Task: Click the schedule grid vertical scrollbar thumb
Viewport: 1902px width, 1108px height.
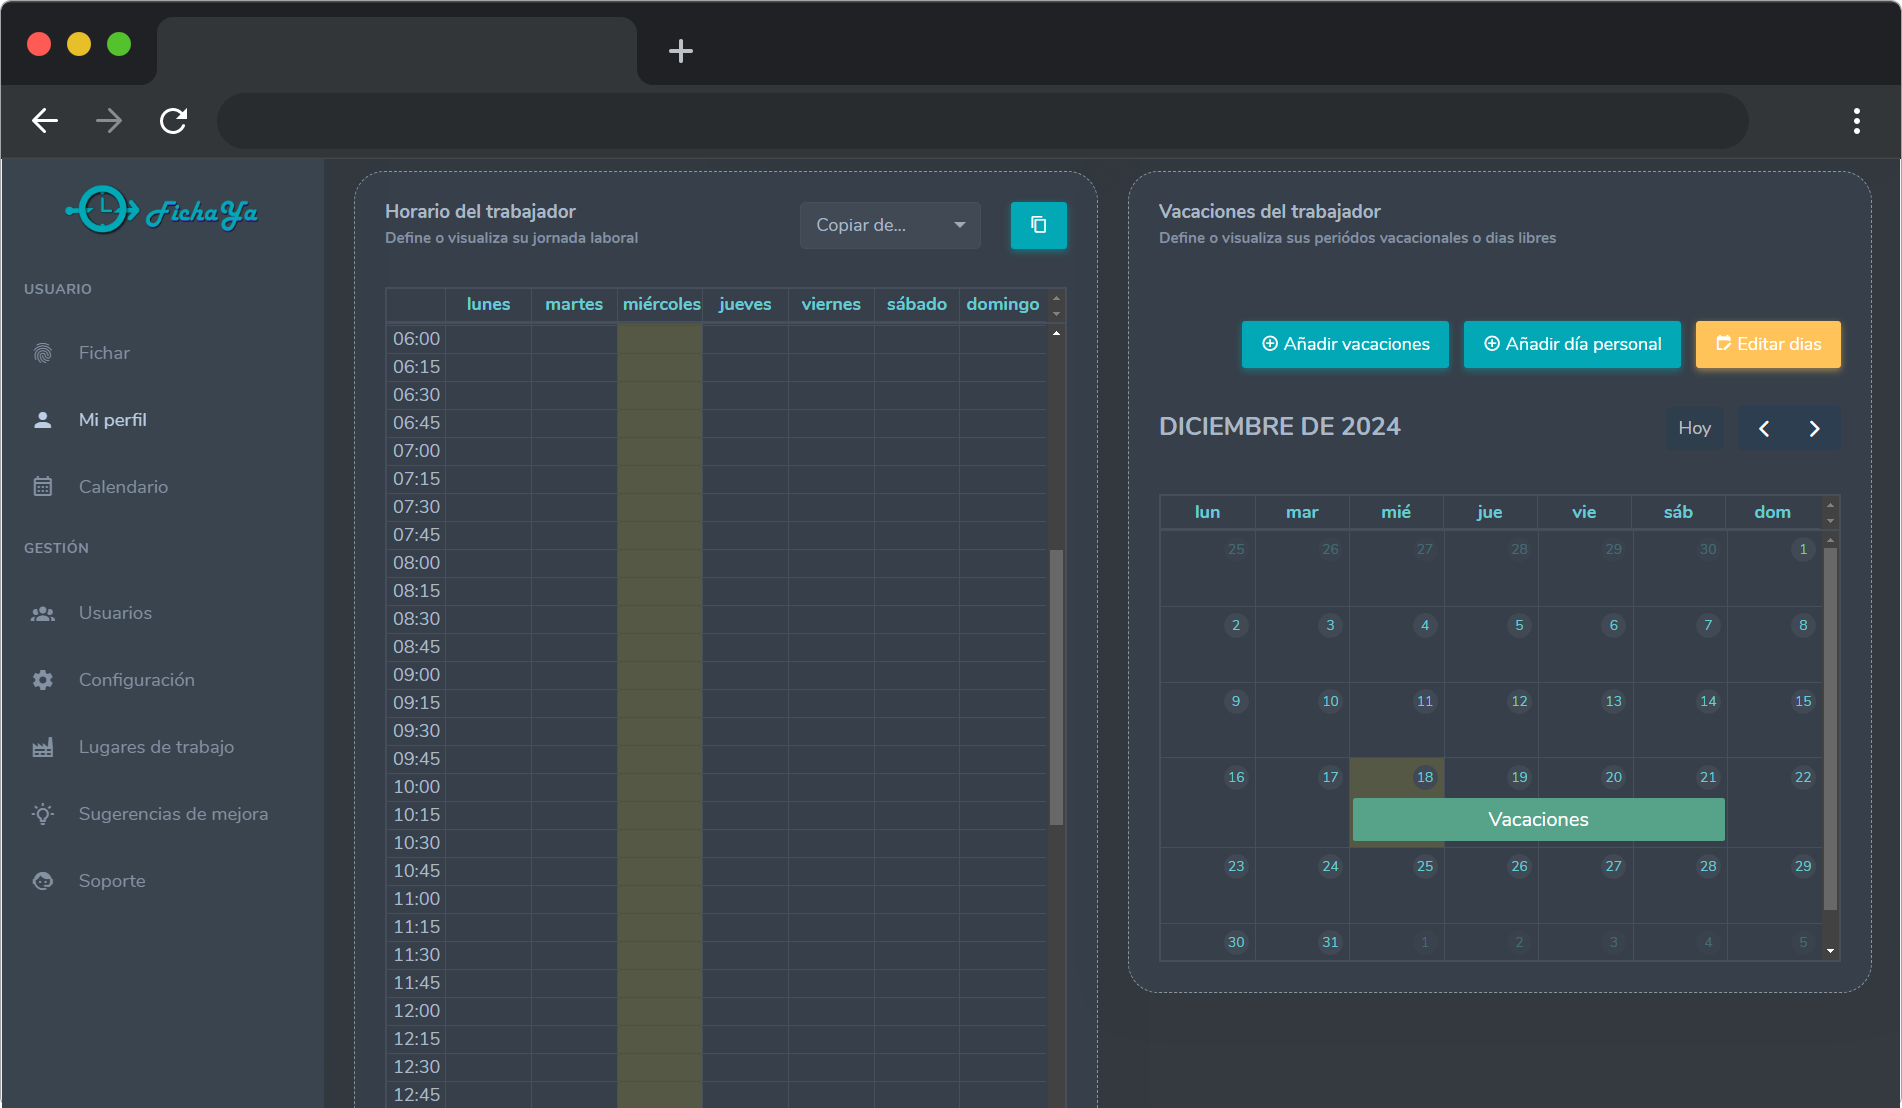Action: (1056, 686)
